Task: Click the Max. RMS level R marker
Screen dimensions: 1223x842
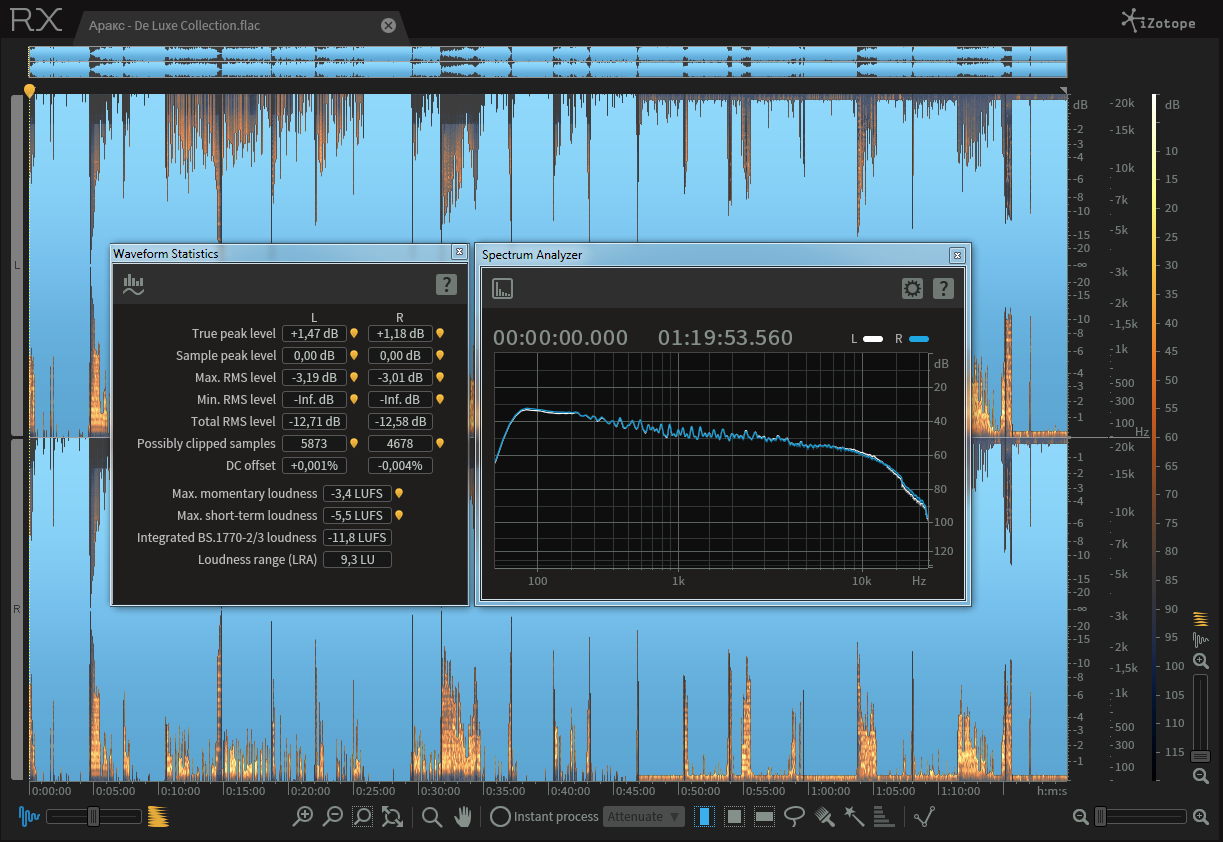Action: (439, 378)
